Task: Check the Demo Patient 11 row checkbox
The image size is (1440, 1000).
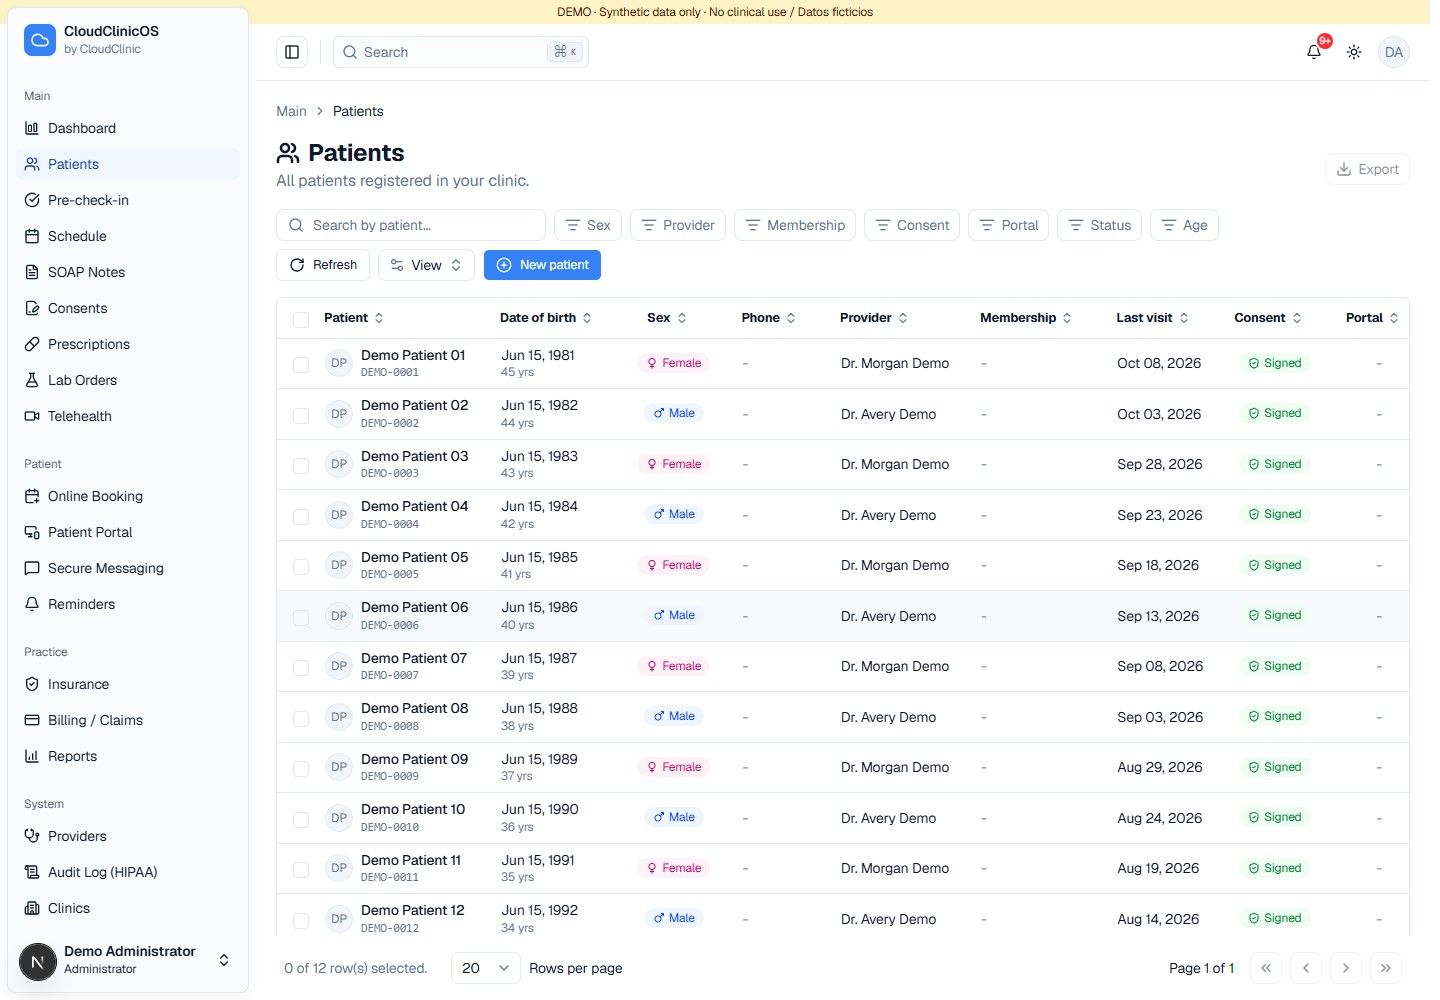Action: [301, 869]
